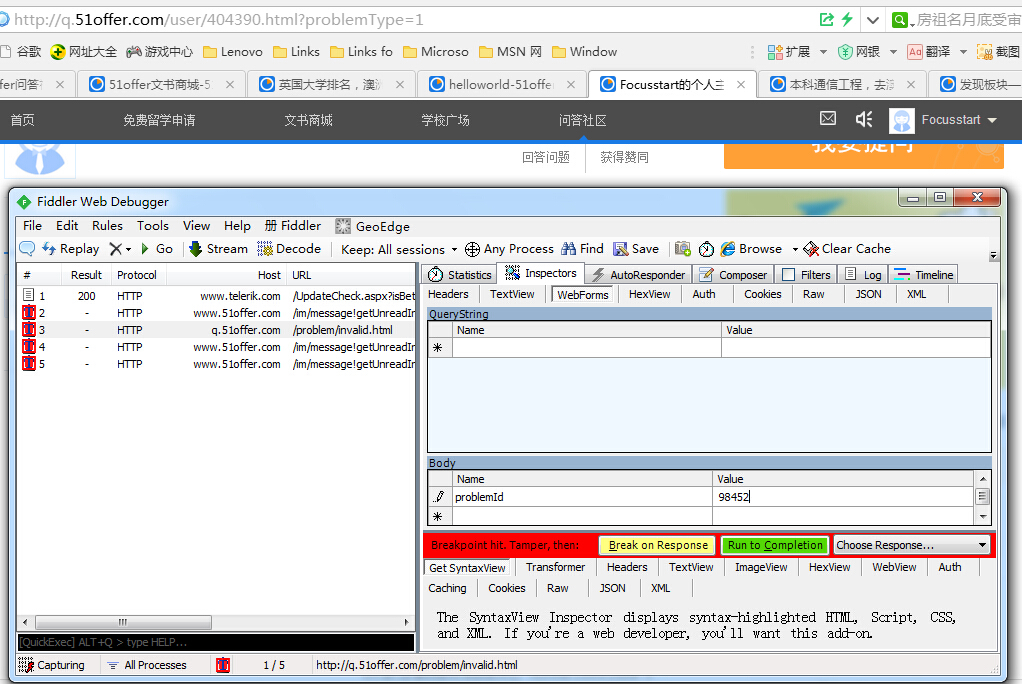The image size is (1022, 684).
Task: Click Go to resume breakpoints
Action: click(x=157, y=248)
